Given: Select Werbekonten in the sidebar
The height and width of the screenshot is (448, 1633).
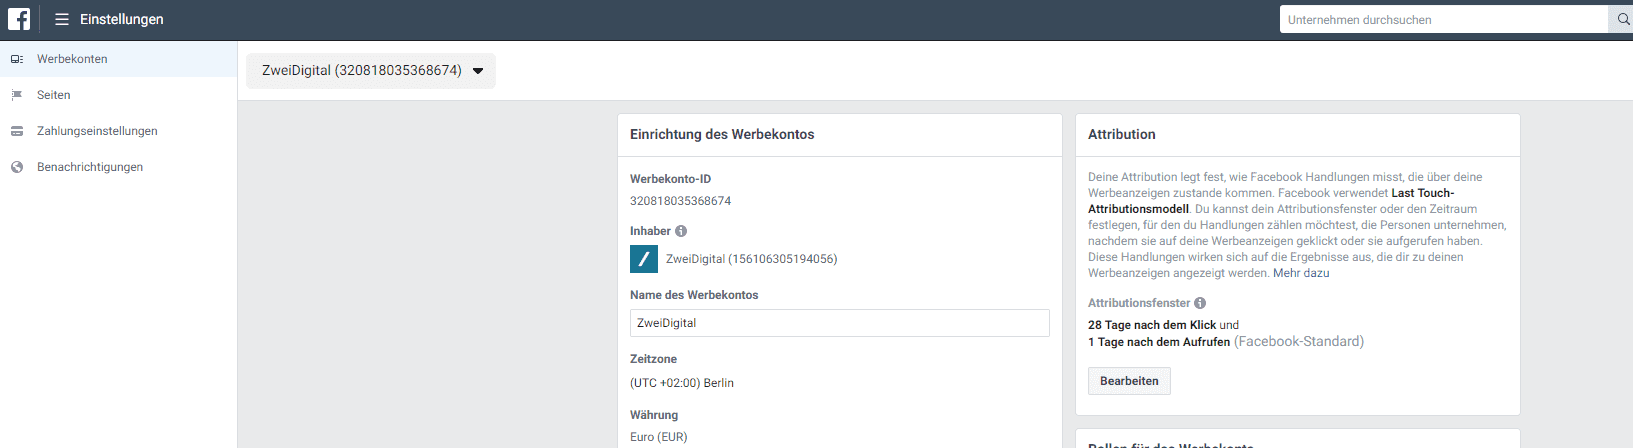Looking at the screenshot, I should [x=72, y=59].
